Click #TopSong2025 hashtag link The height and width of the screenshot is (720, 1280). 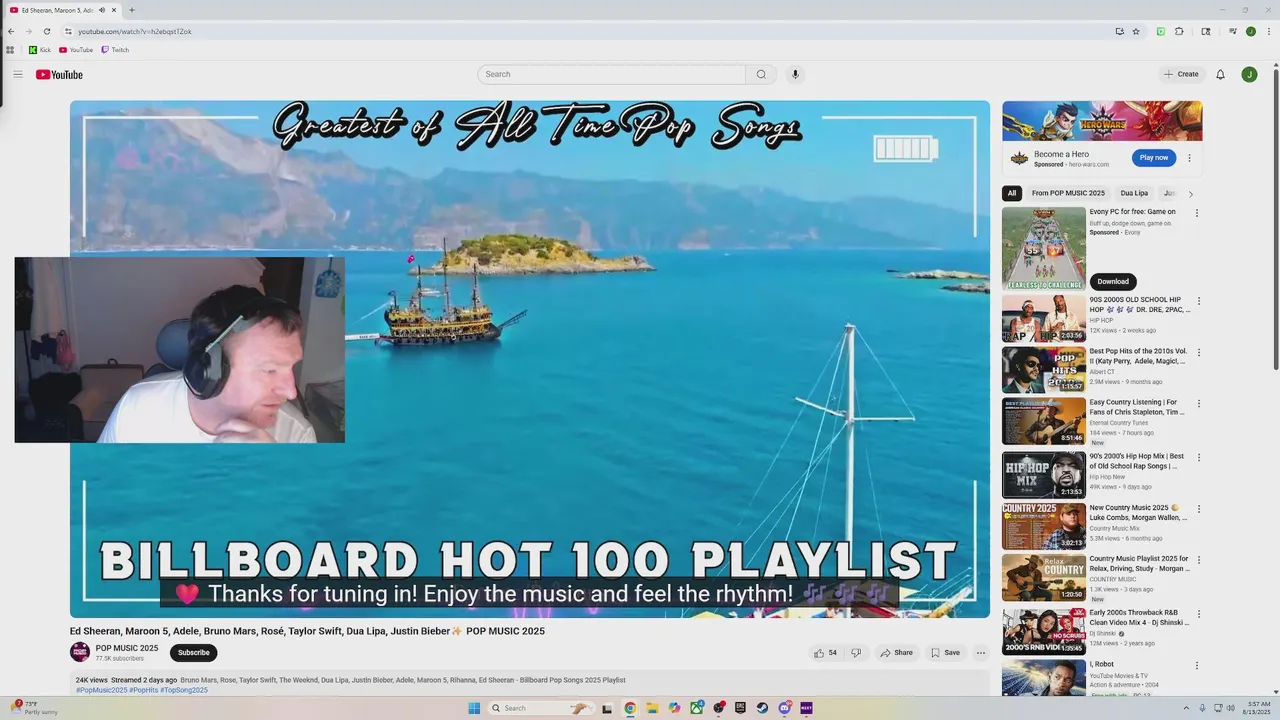click(x=184, y=690)
